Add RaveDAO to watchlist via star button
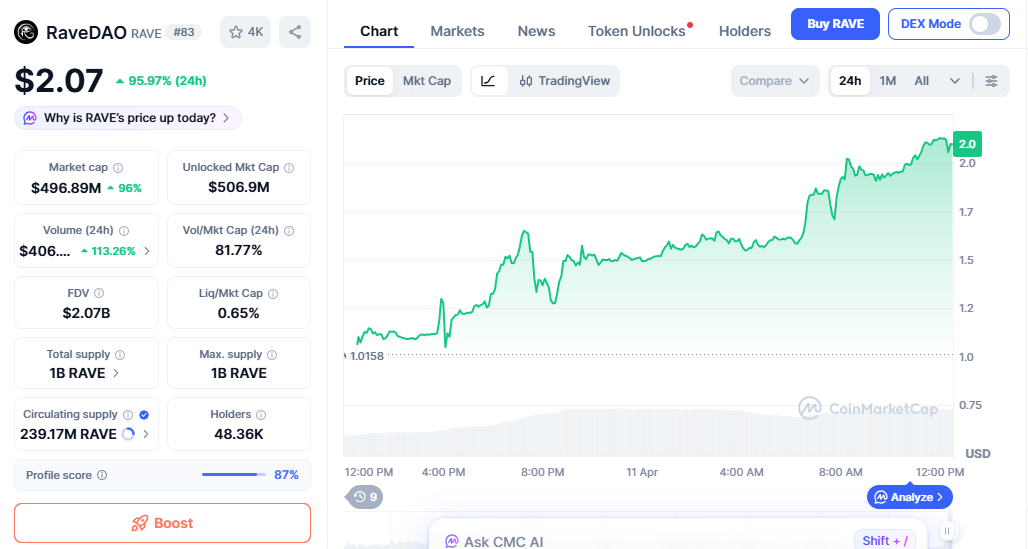Viewport: 1028px width, 549px height. coord(246,32)
